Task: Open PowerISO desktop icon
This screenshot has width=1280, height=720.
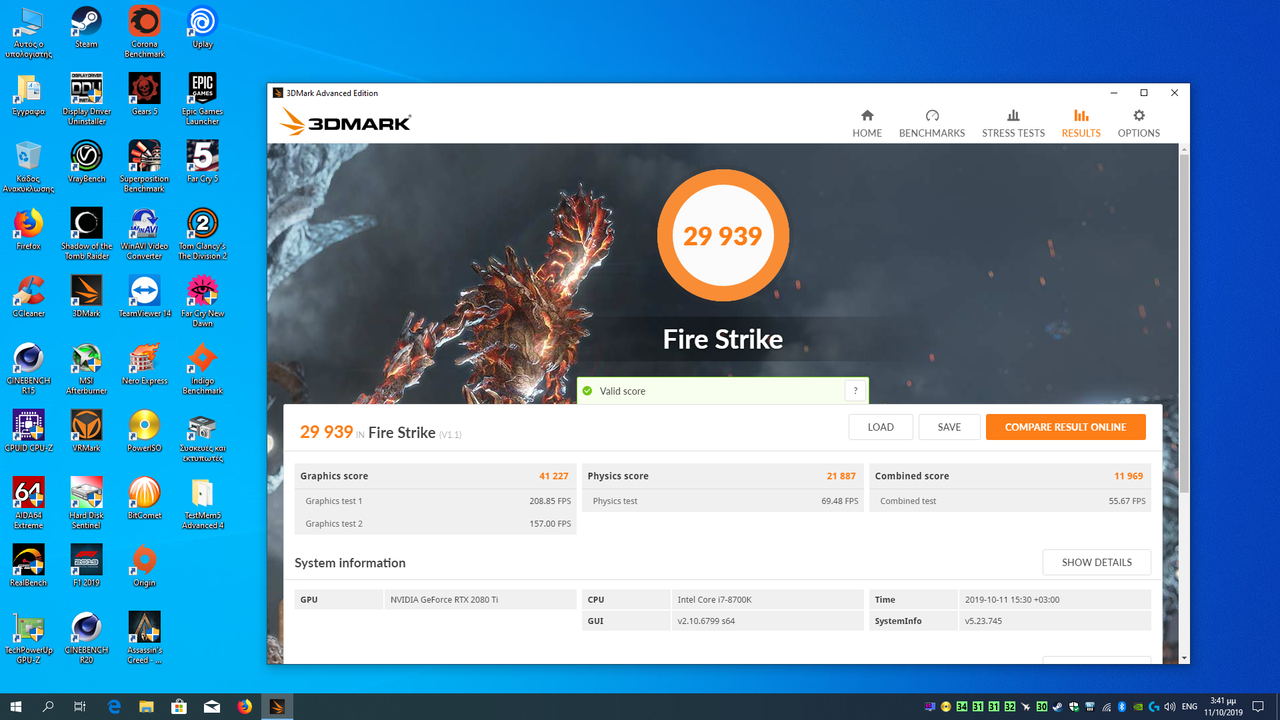Action: point(144,431)
